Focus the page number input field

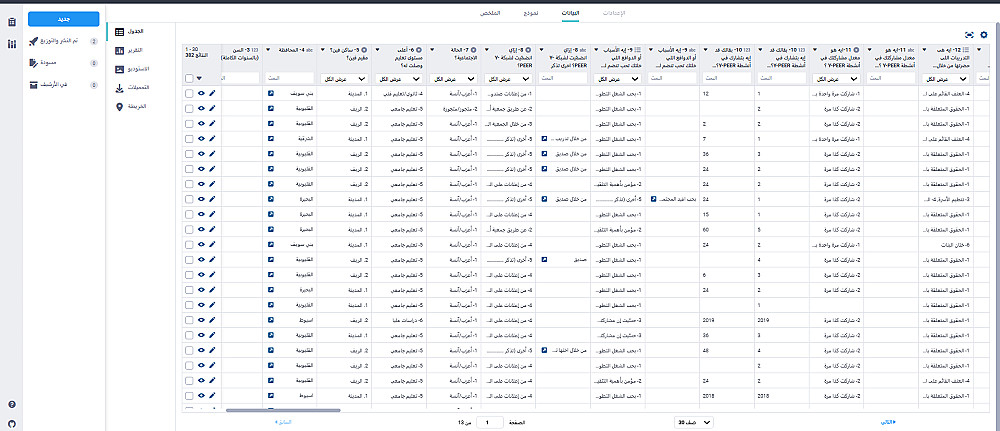489,422
